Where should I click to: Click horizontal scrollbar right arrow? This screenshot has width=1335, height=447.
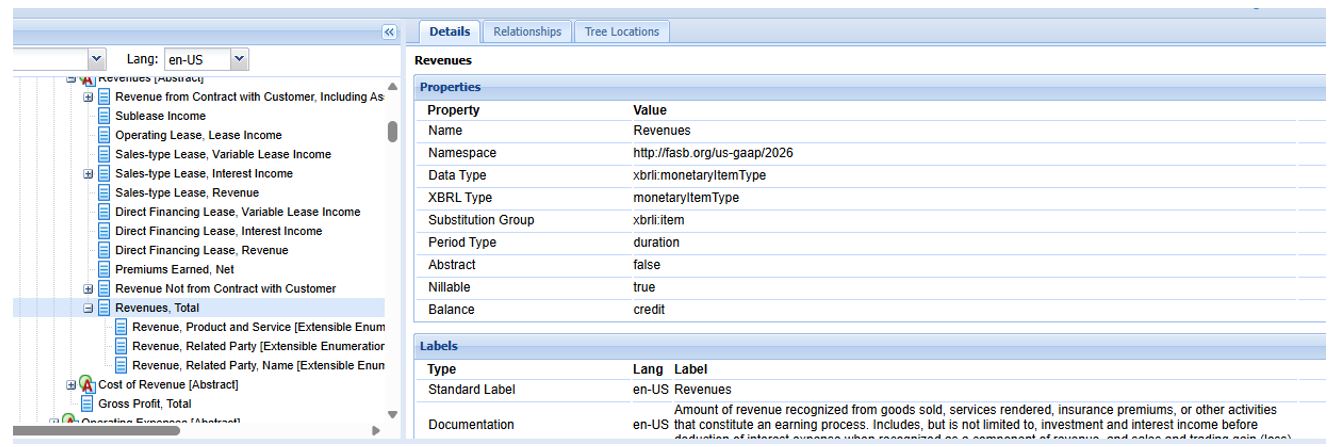pyautogui.click(x=376, y=430)
